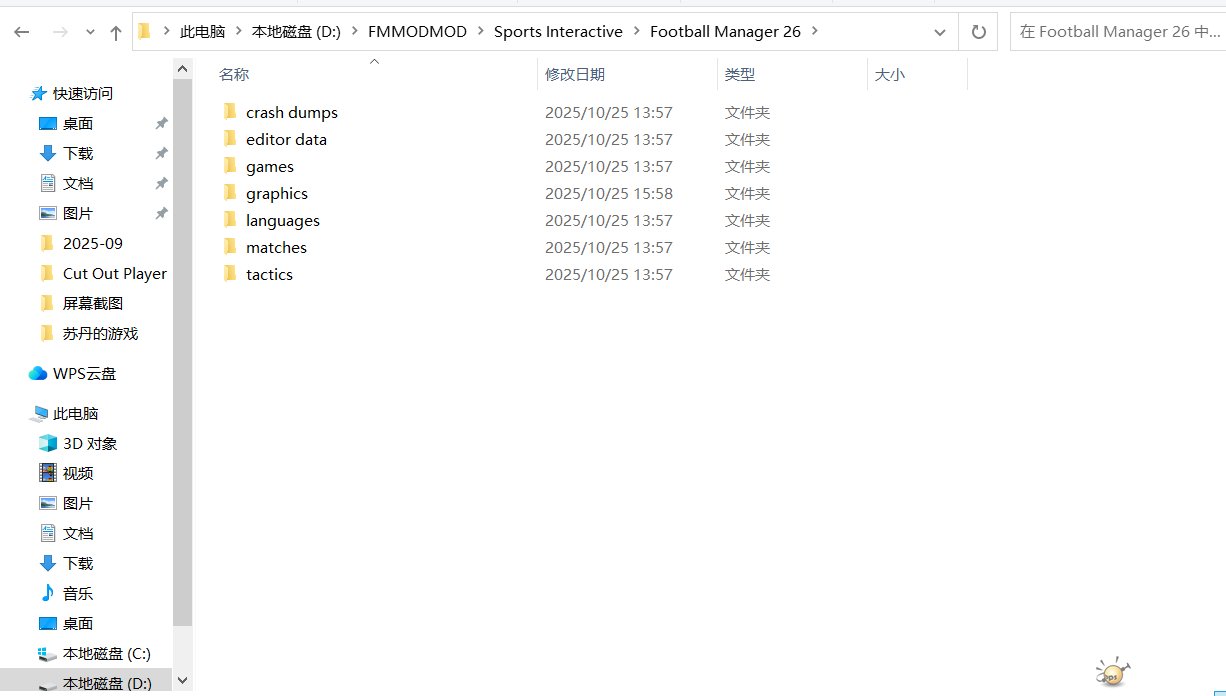Sort files by 修改日期 column
Image resolution: width=1226 pixels, height=696 pixels.
point(575,75)
